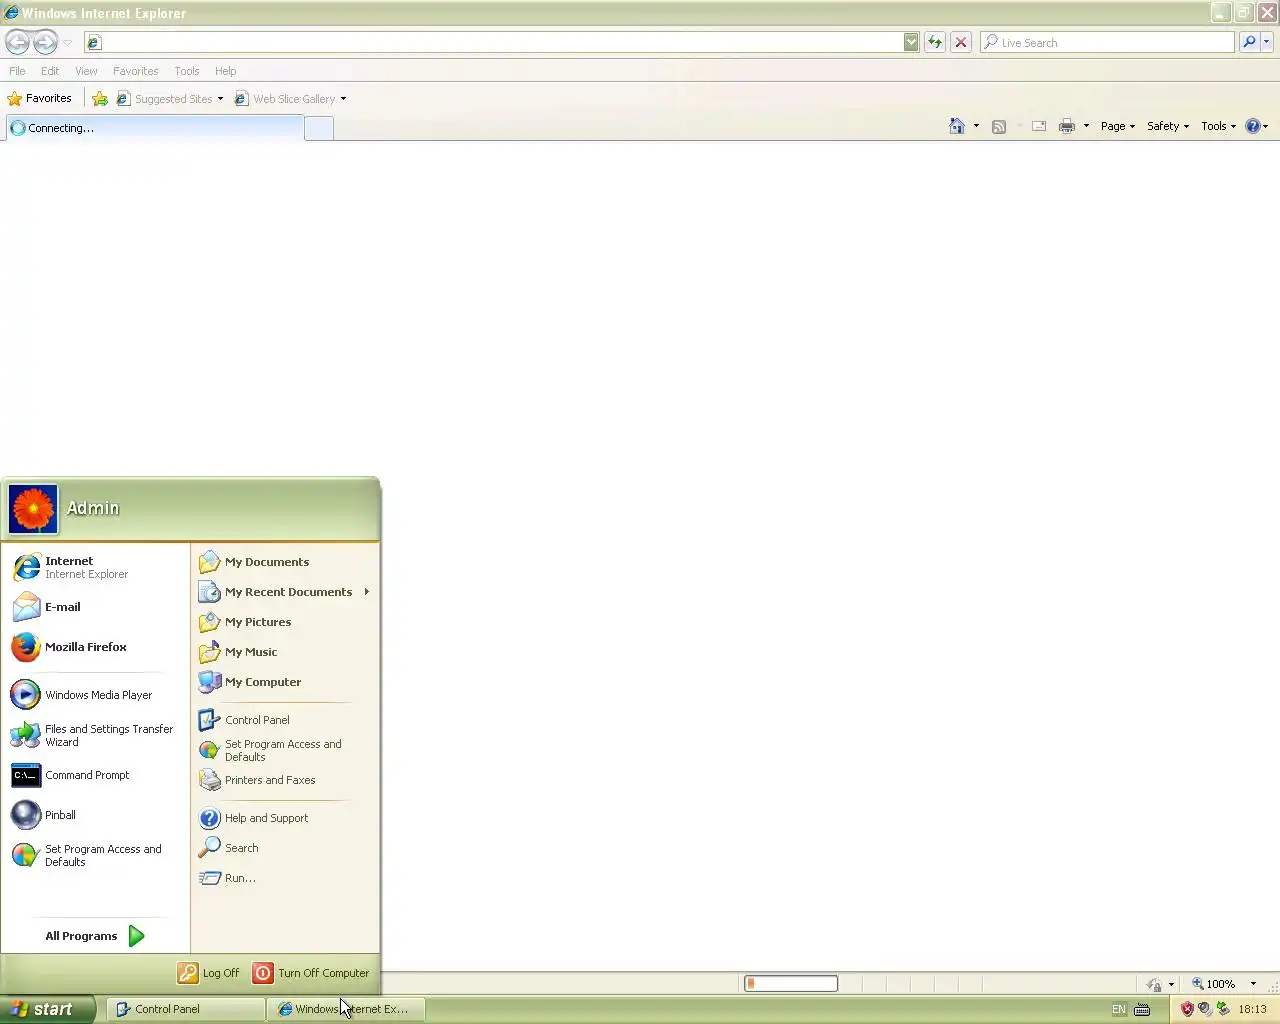Click the Internet Explorer forward arrow button
The height and width of the screenshot is (1024, 1280).
point(45,42)
